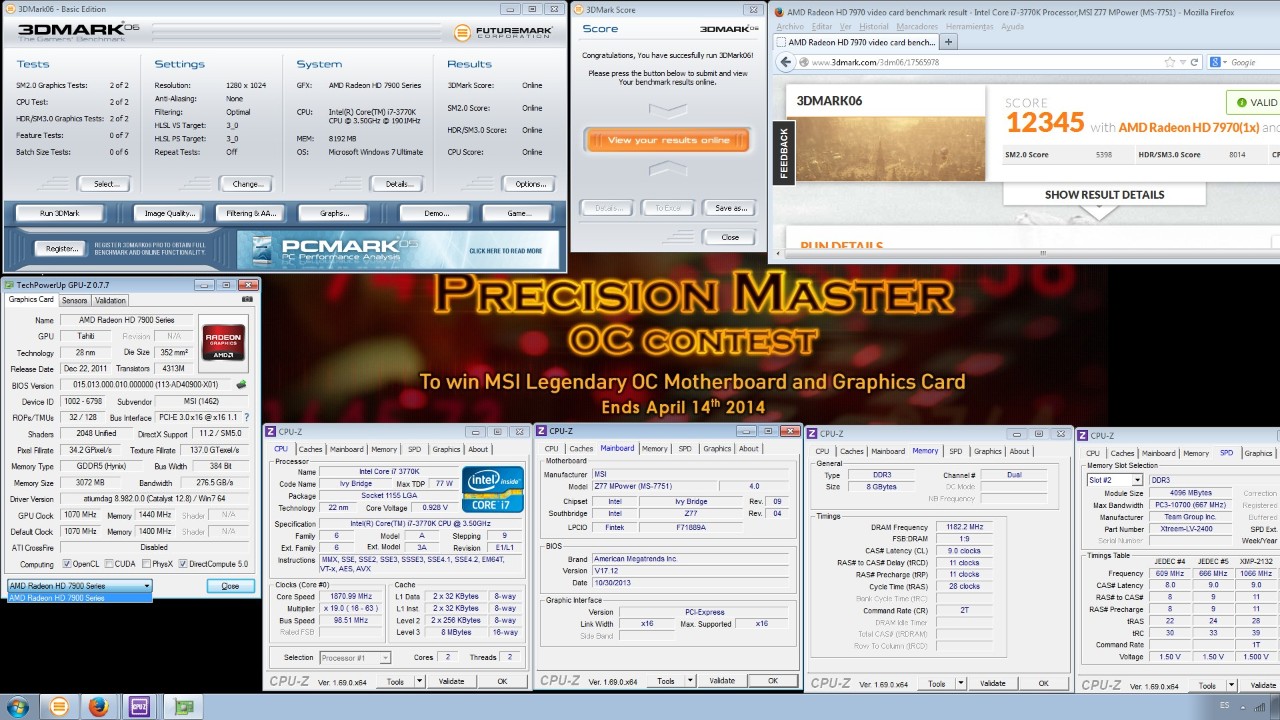
Task: Click the Register button in 3DMark06
Action: (x=61, y=248)
